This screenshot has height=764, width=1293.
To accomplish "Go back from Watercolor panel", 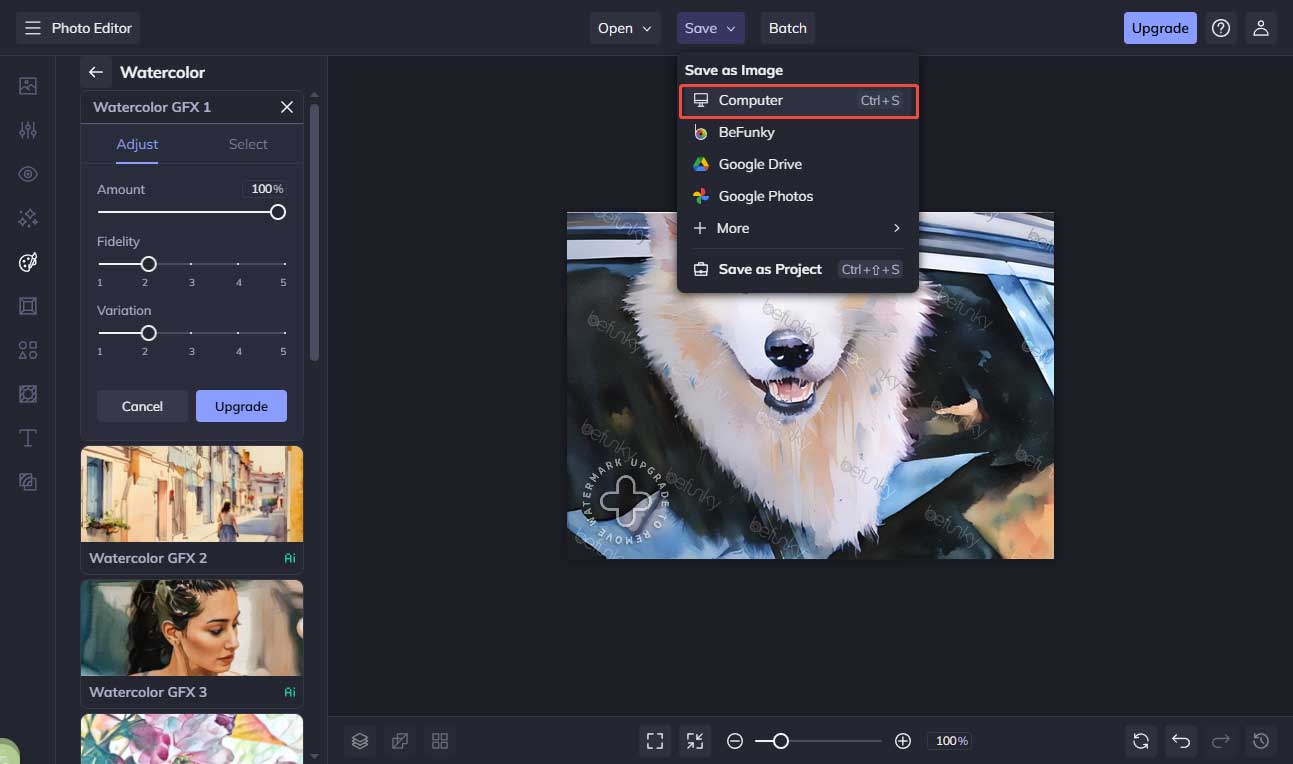I will click(96, 72).
